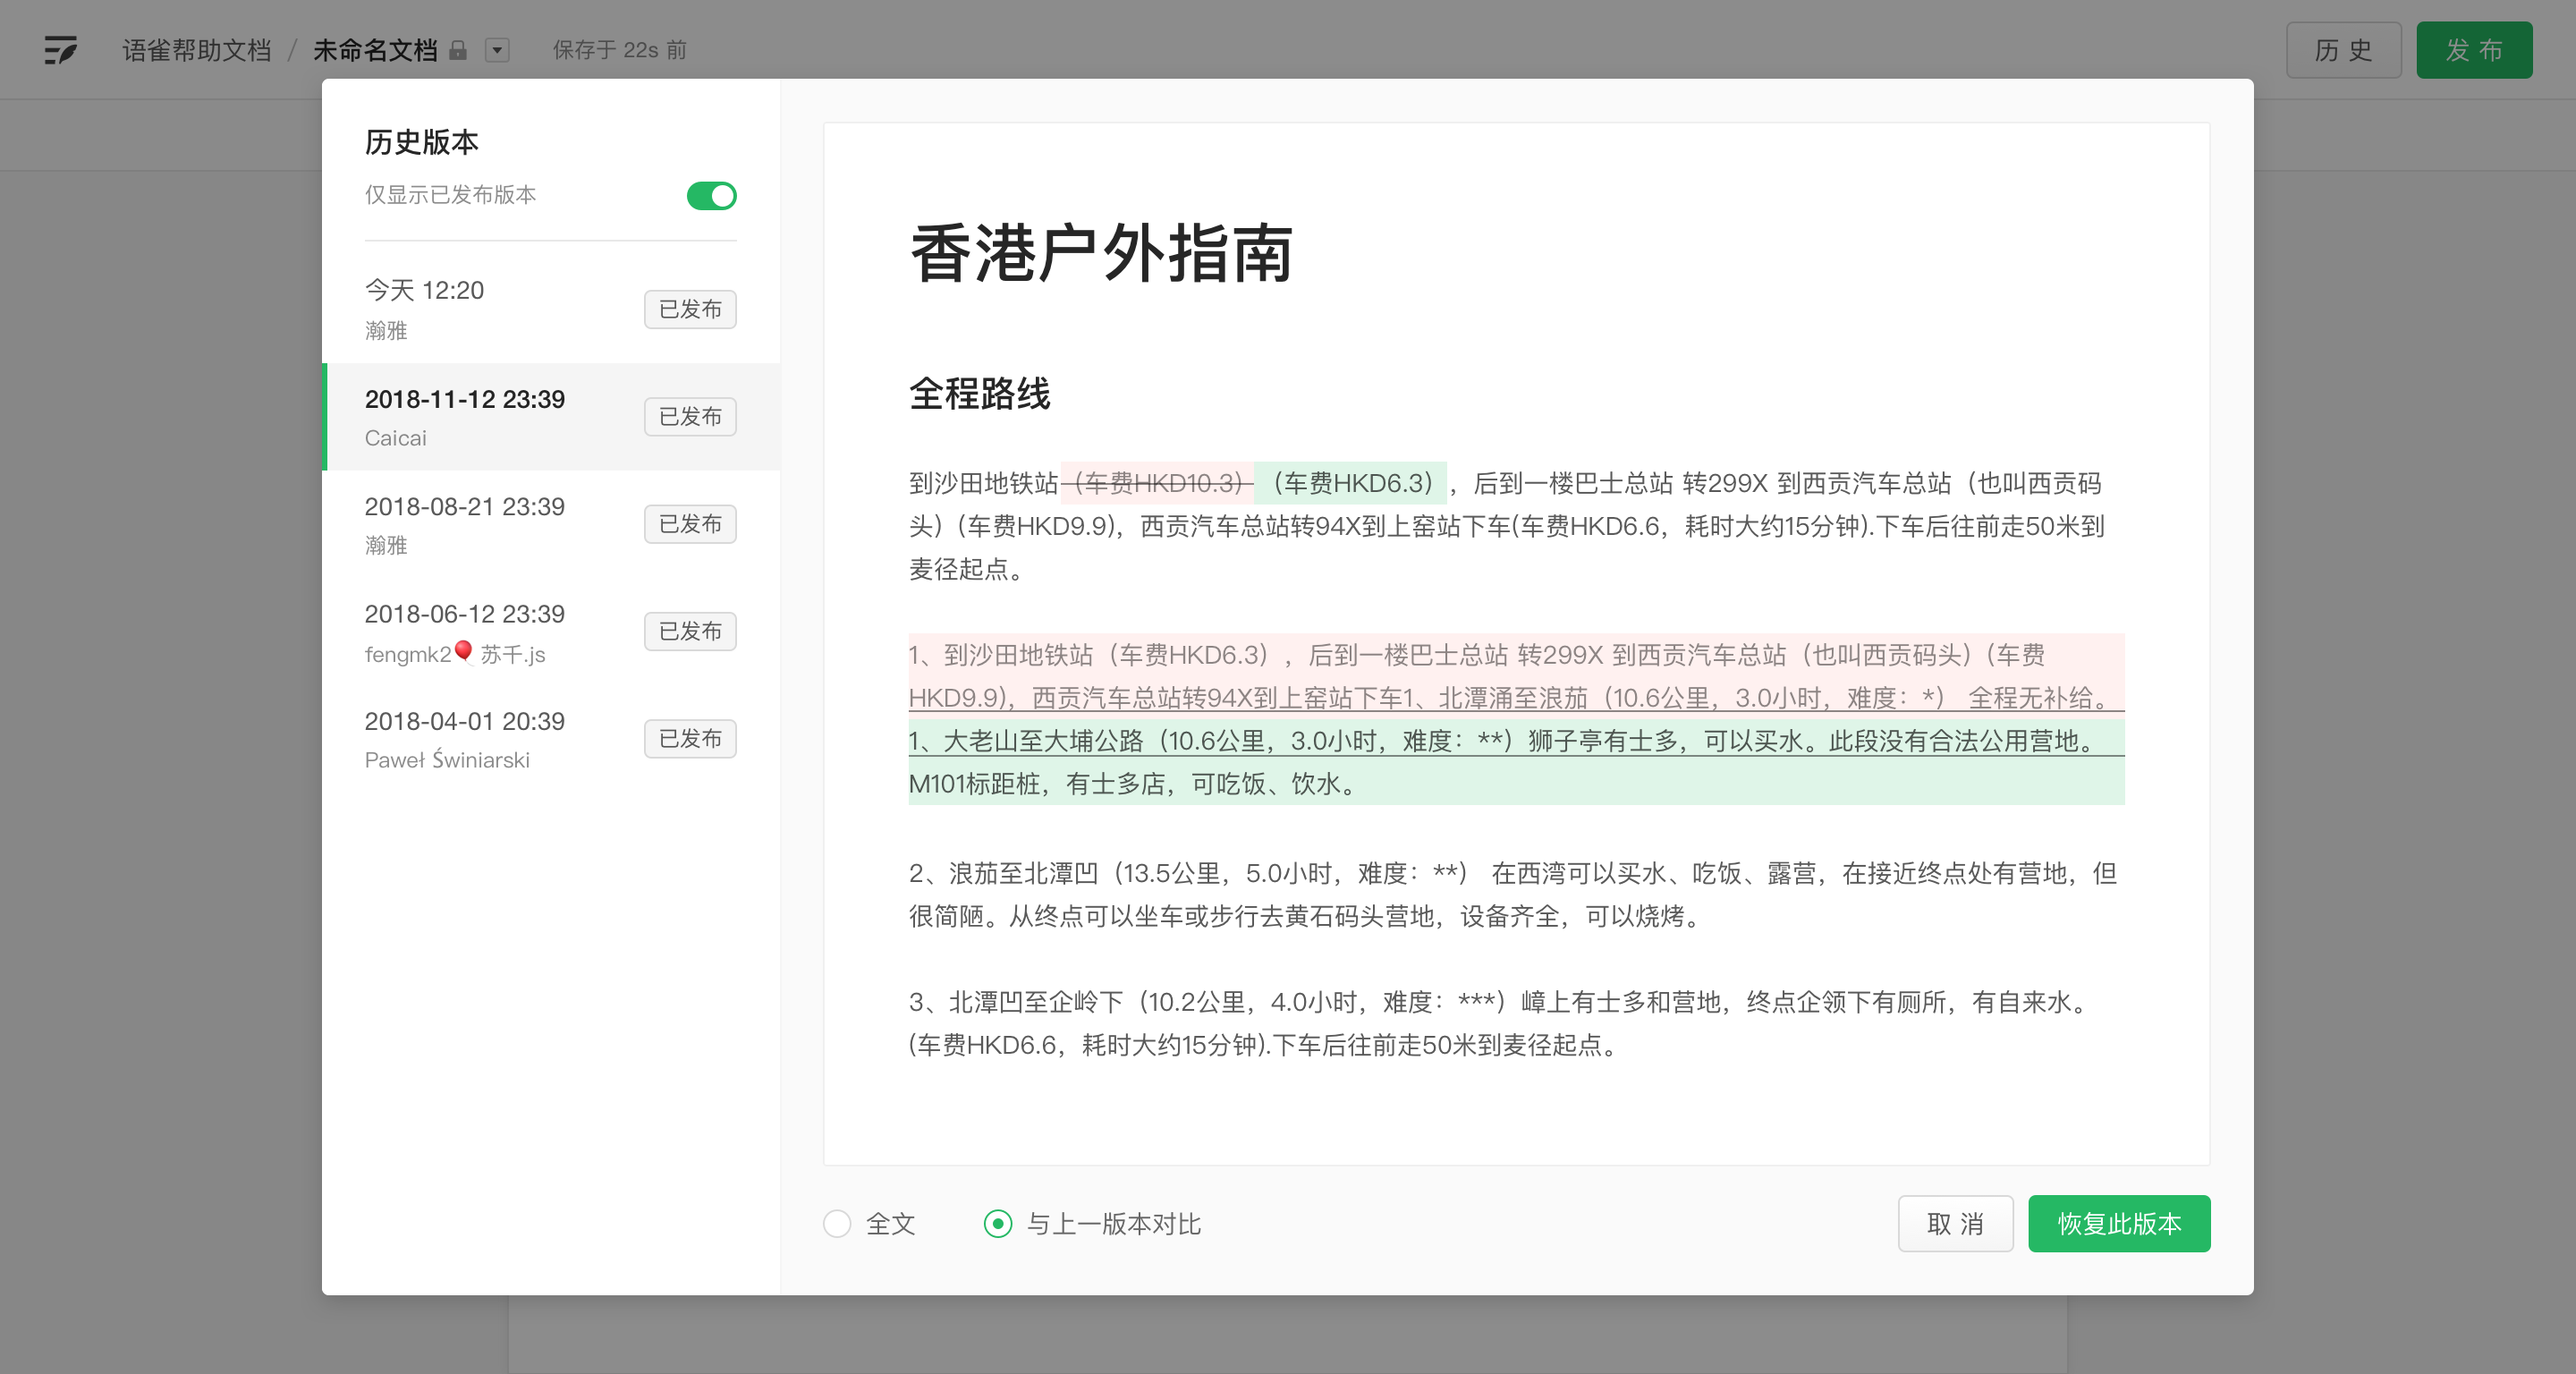Click the Yuque logo icon

[x=60, y=49]
